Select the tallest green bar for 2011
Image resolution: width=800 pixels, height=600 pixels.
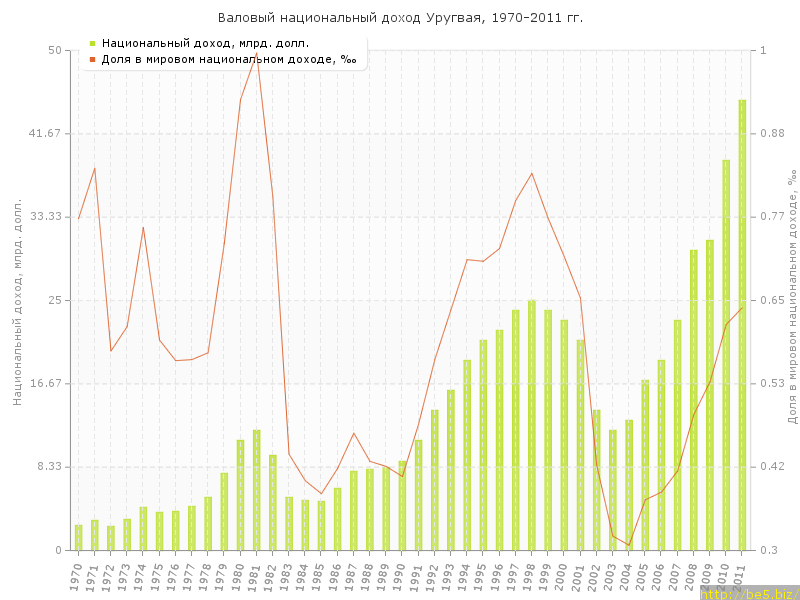click(742, 325)
